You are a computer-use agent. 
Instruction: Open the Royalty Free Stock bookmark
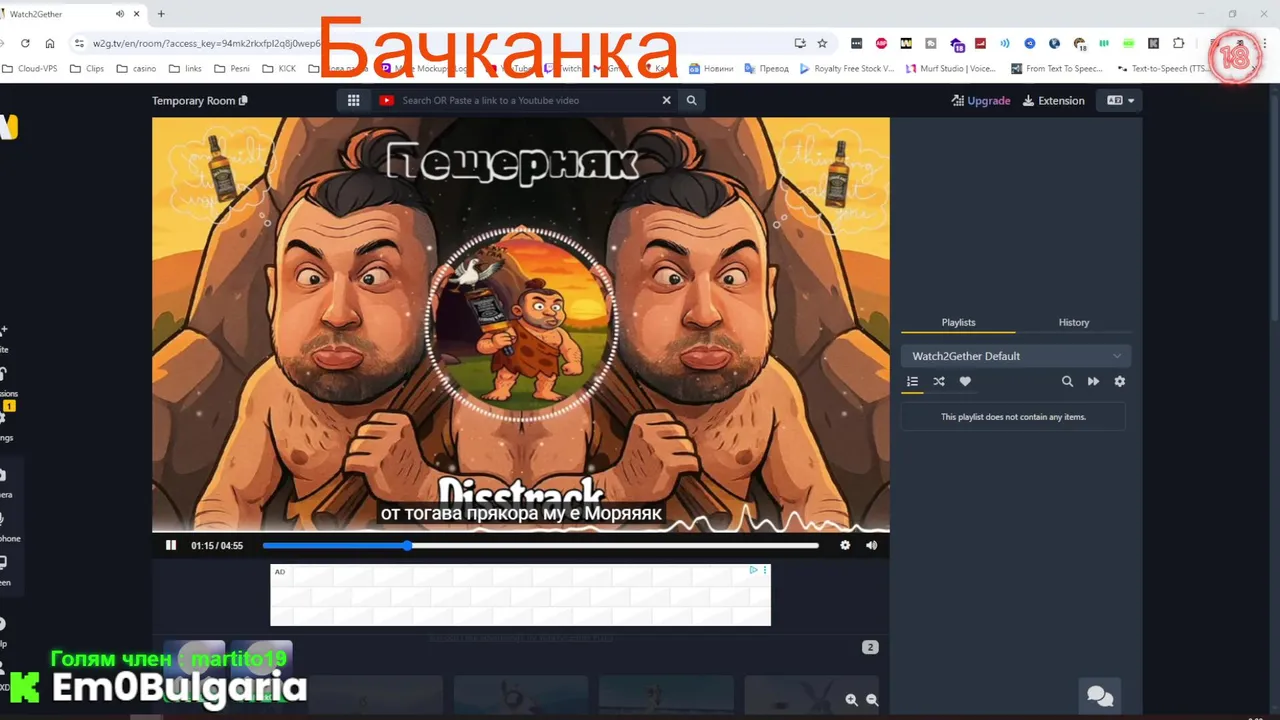pyautogui.click(x=846, y=69)
